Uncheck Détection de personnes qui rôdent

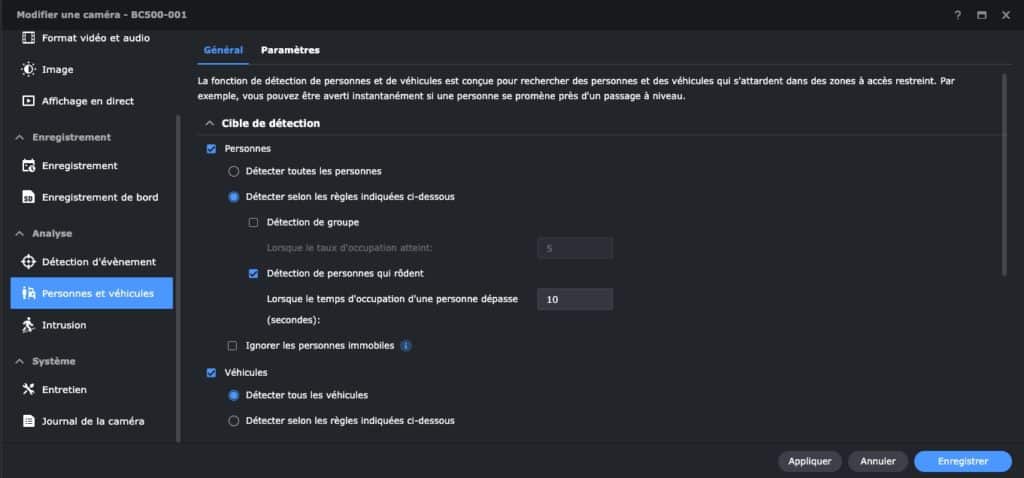(x=253, y=274)
